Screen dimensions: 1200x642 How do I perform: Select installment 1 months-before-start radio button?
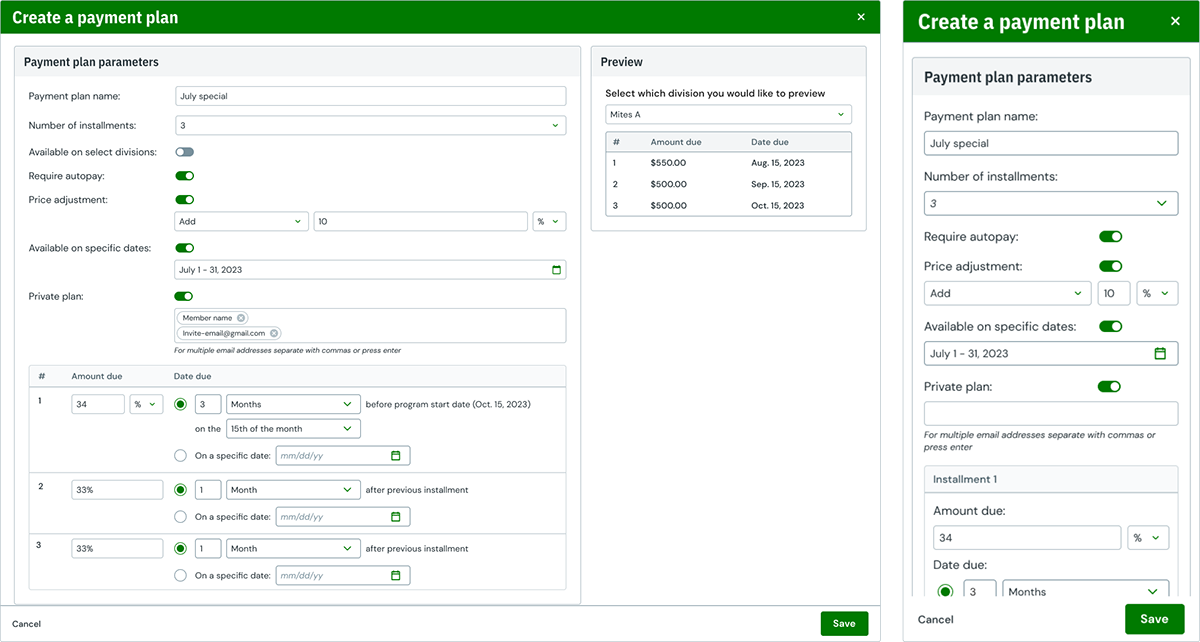click(x=181, y=404)
